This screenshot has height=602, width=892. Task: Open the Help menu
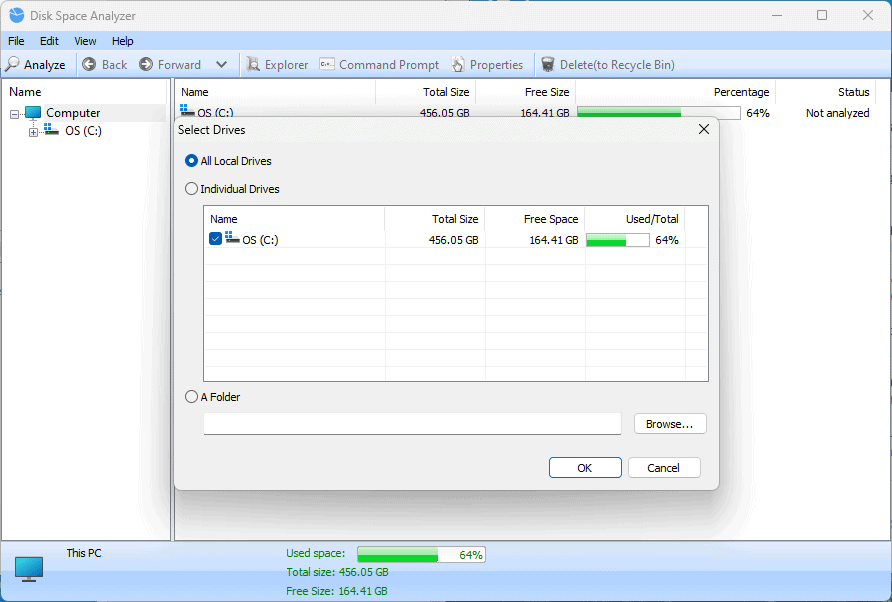[x=122, y=41]
